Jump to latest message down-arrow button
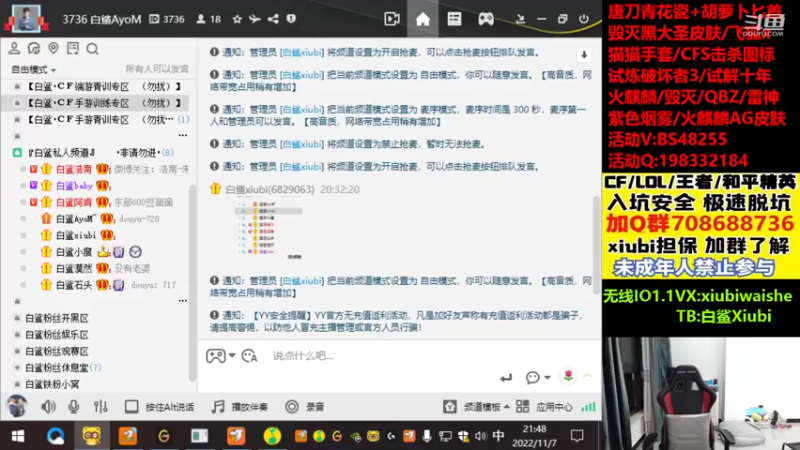The image size is (800, 450). [x=584, y=55]
